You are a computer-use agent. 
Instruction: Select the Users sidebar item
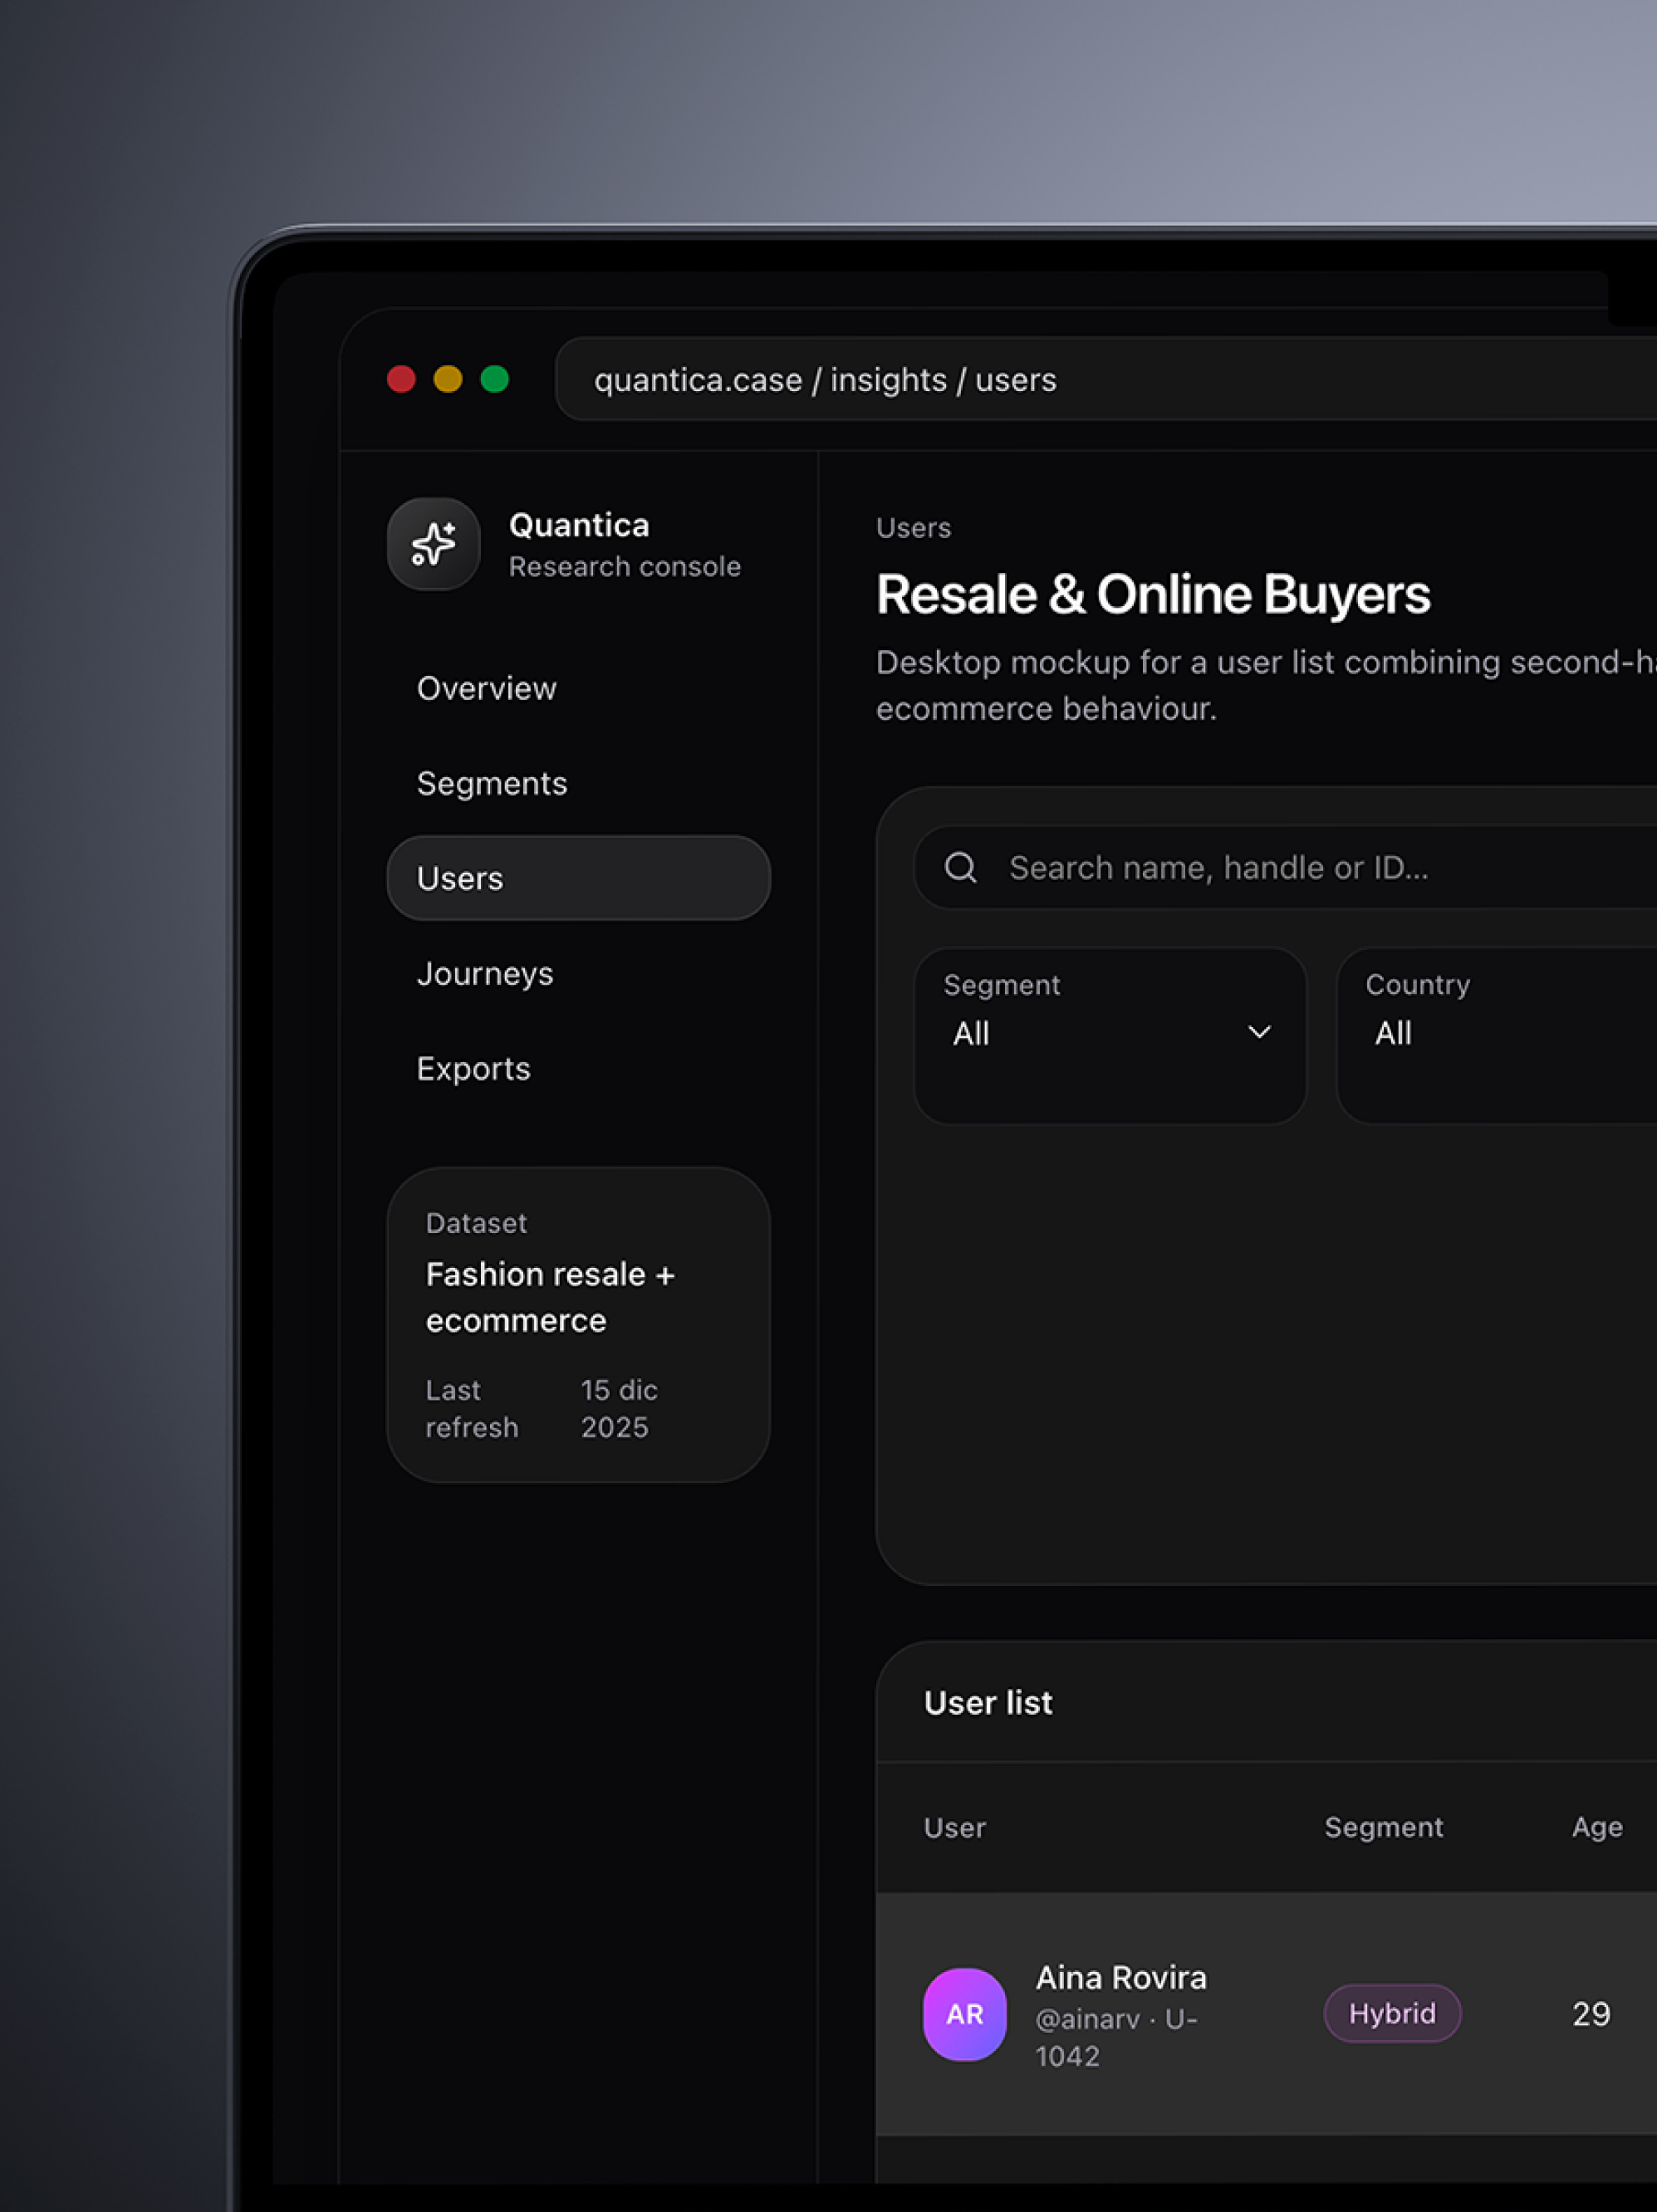[577, 878]
